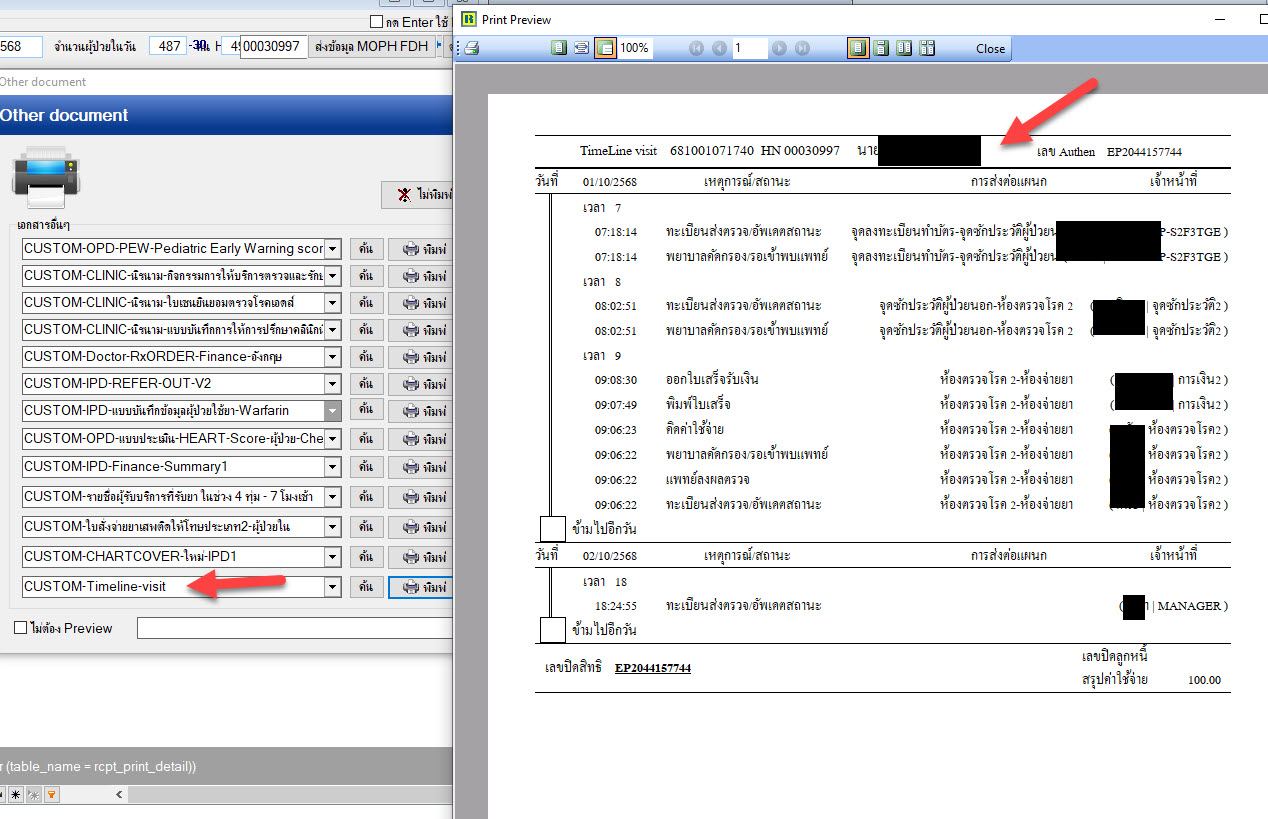
Task: Jump to the last preview page
Action: click(802, 48)
